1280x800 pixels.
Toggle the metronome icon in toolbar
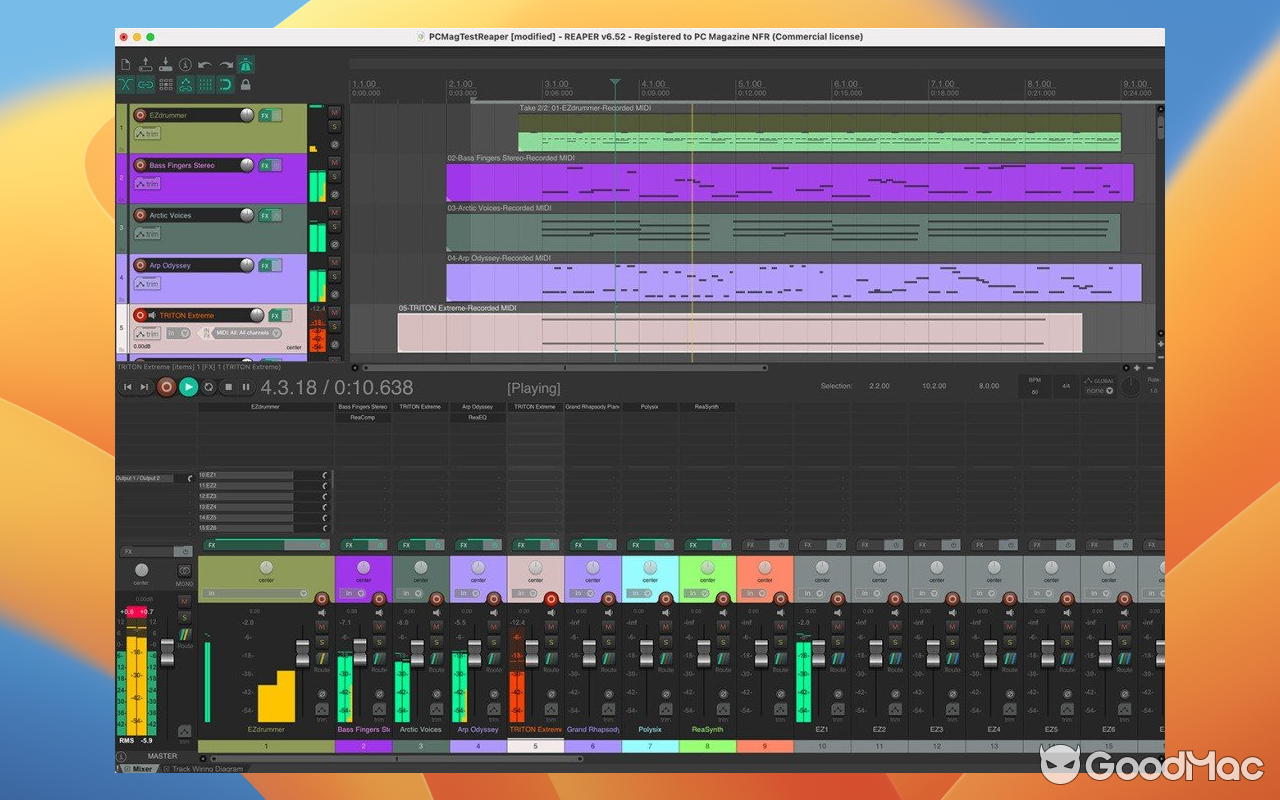click(245, 65)
